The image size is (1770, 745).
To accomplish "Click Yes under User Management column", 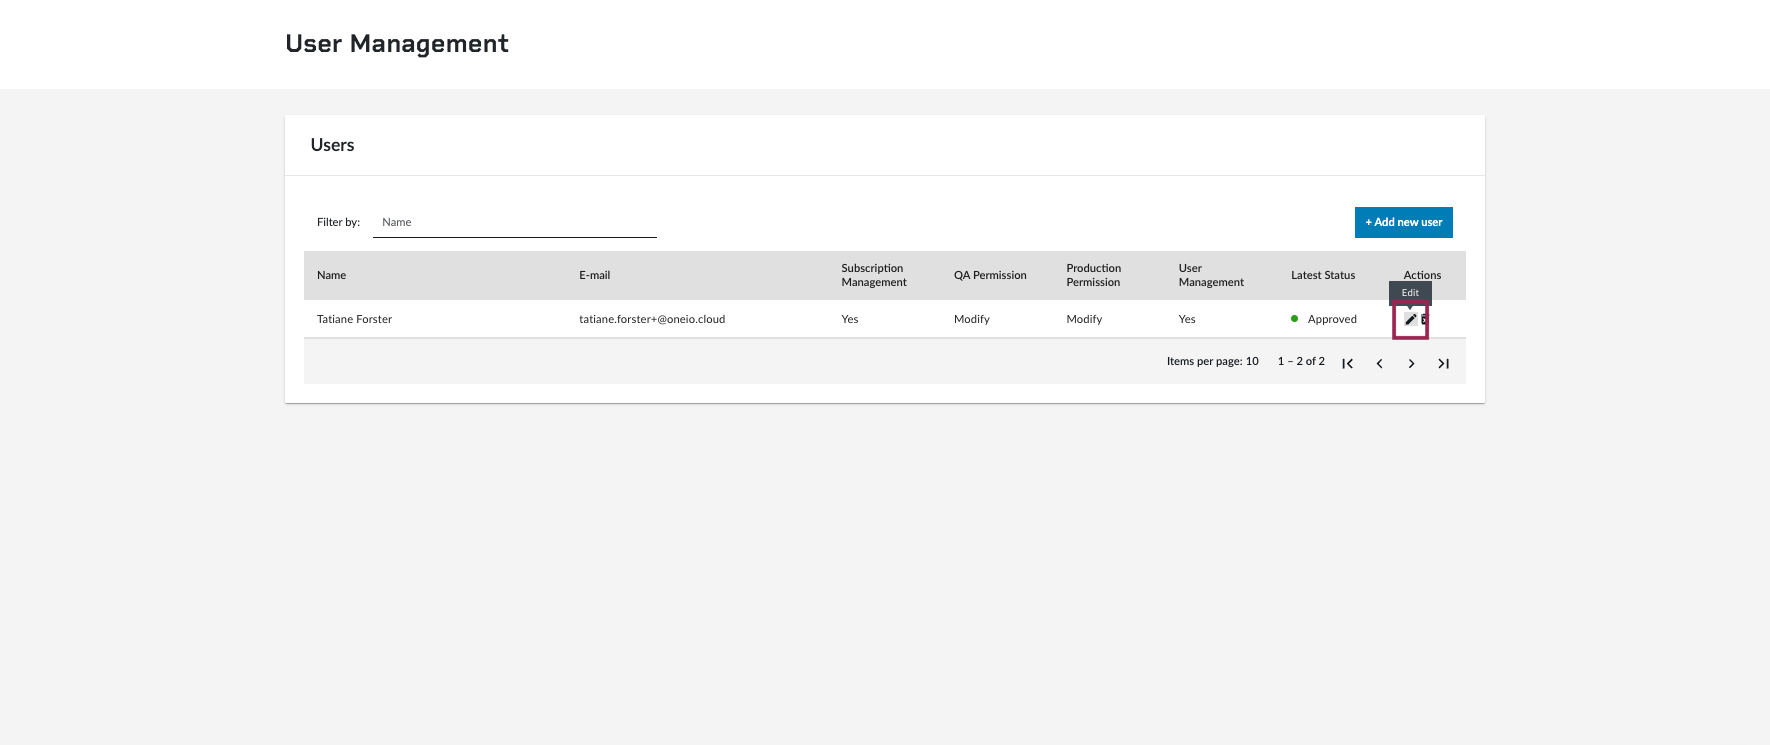I will click(1186, 319).
